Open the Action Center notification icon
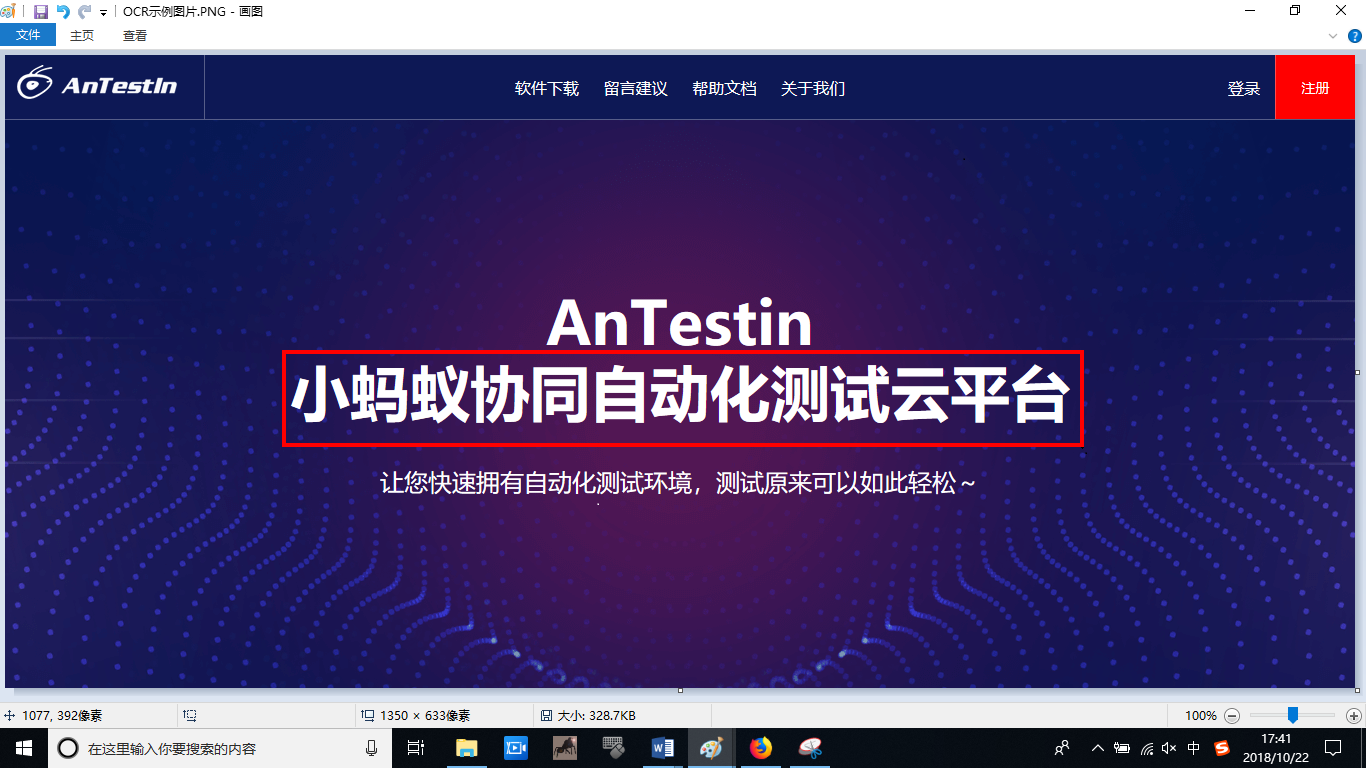The image size is (1366, 768). coord(1333,748)
